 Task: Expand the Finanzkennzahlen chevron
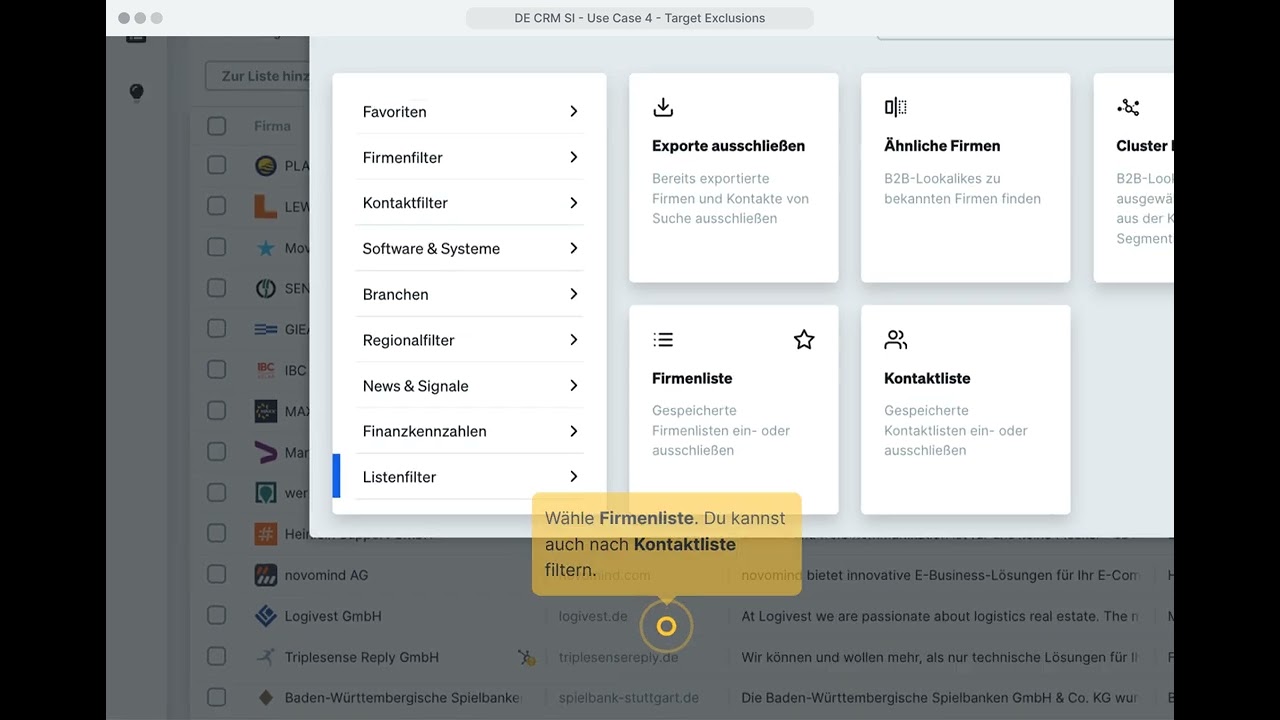click(574, 431)
